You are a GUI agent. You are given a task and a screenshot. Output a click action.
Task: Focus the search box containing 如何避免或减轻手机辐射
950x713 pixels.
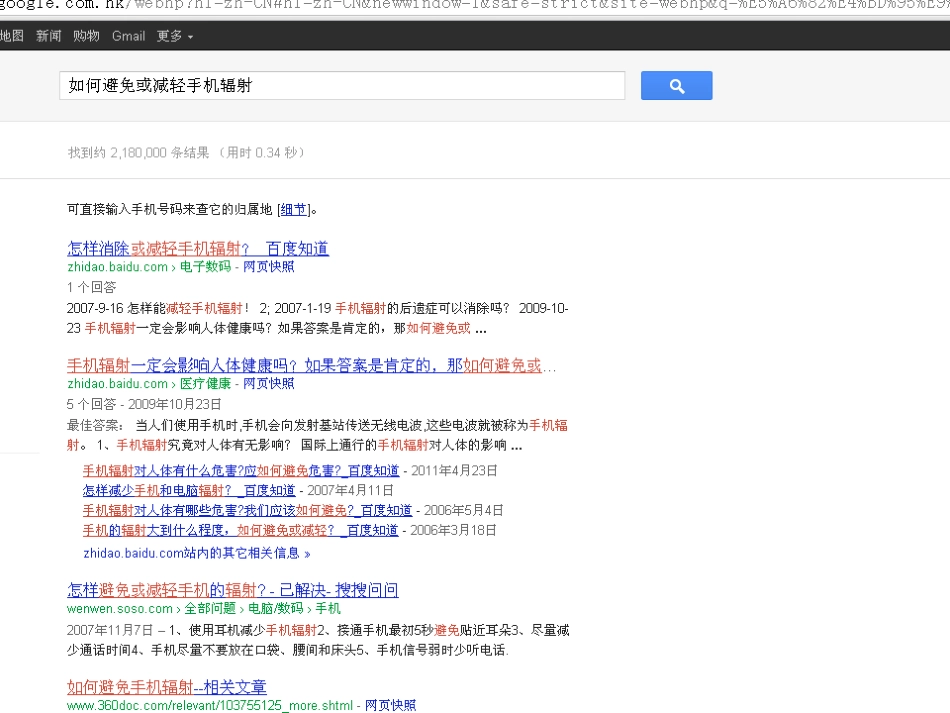click(x=341, y=86)
